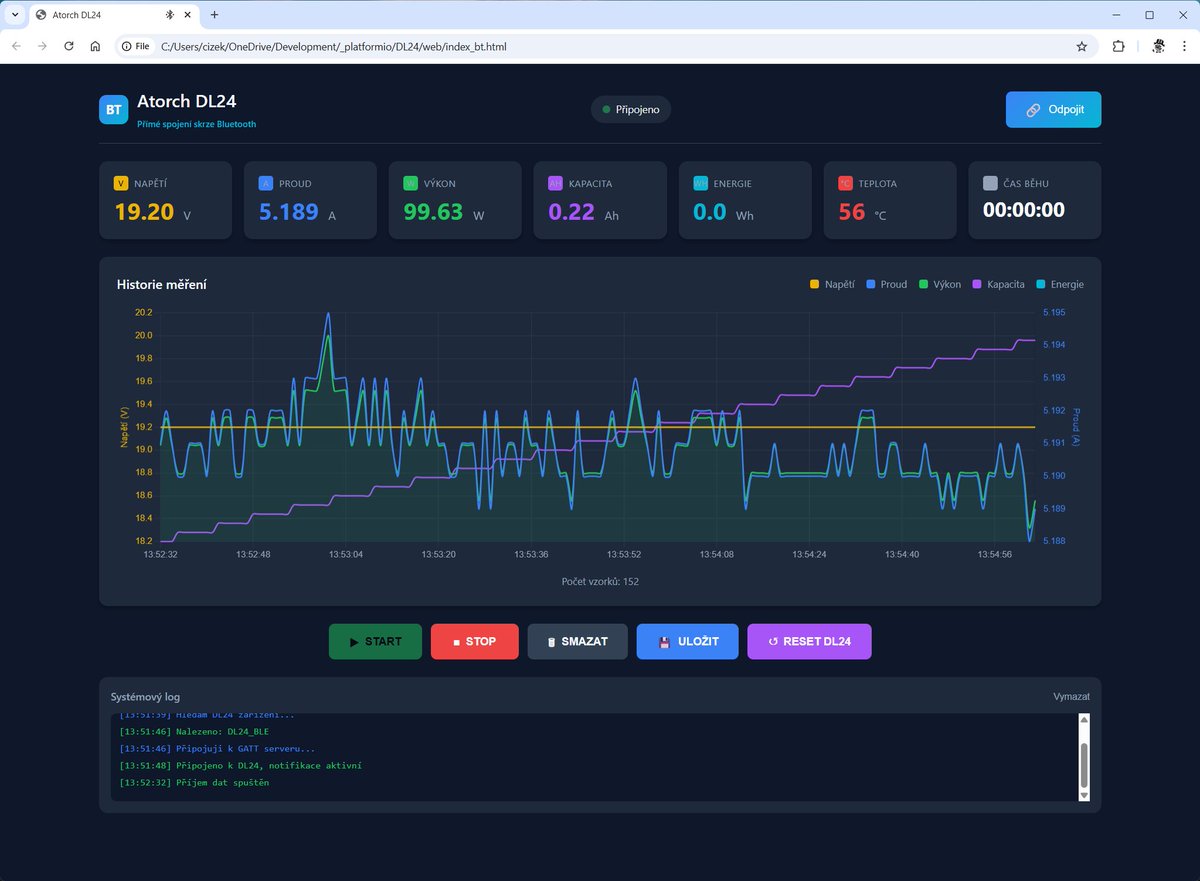Click log scrollbar up arrow

pos(1083,720)
